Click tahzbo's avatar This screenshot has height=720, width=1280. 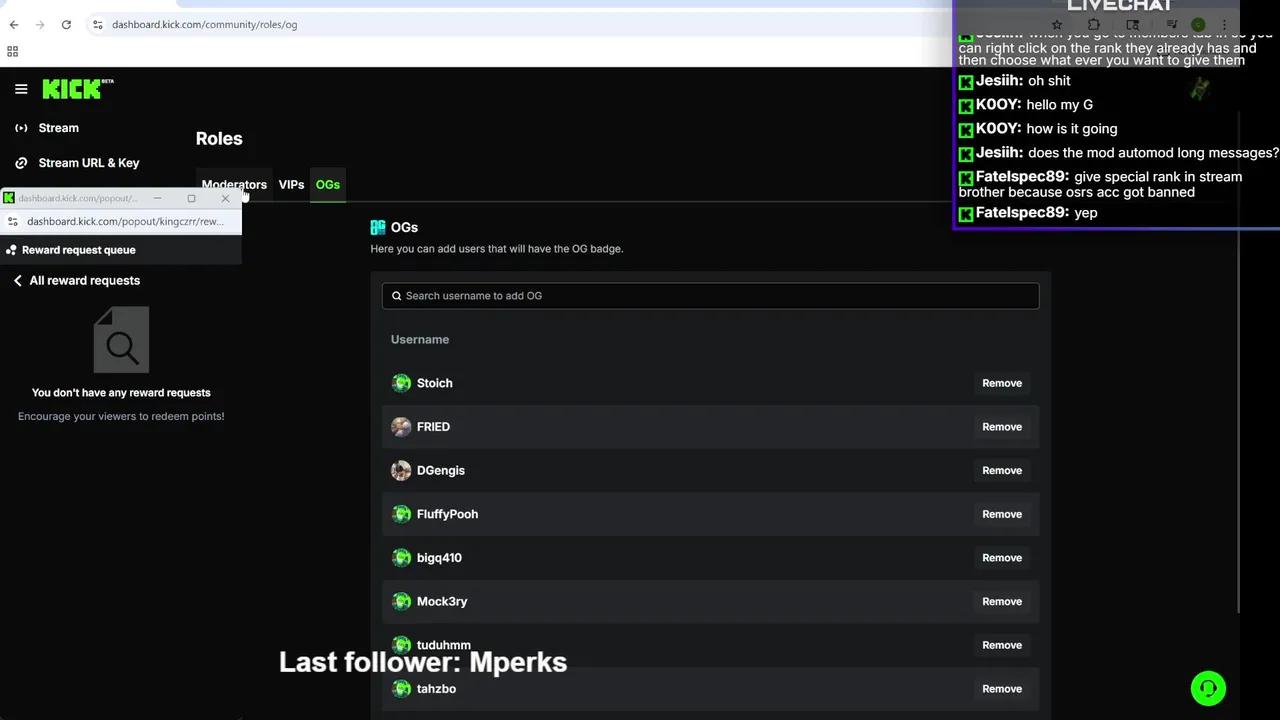pyautogui.click(x=401, y=689)
